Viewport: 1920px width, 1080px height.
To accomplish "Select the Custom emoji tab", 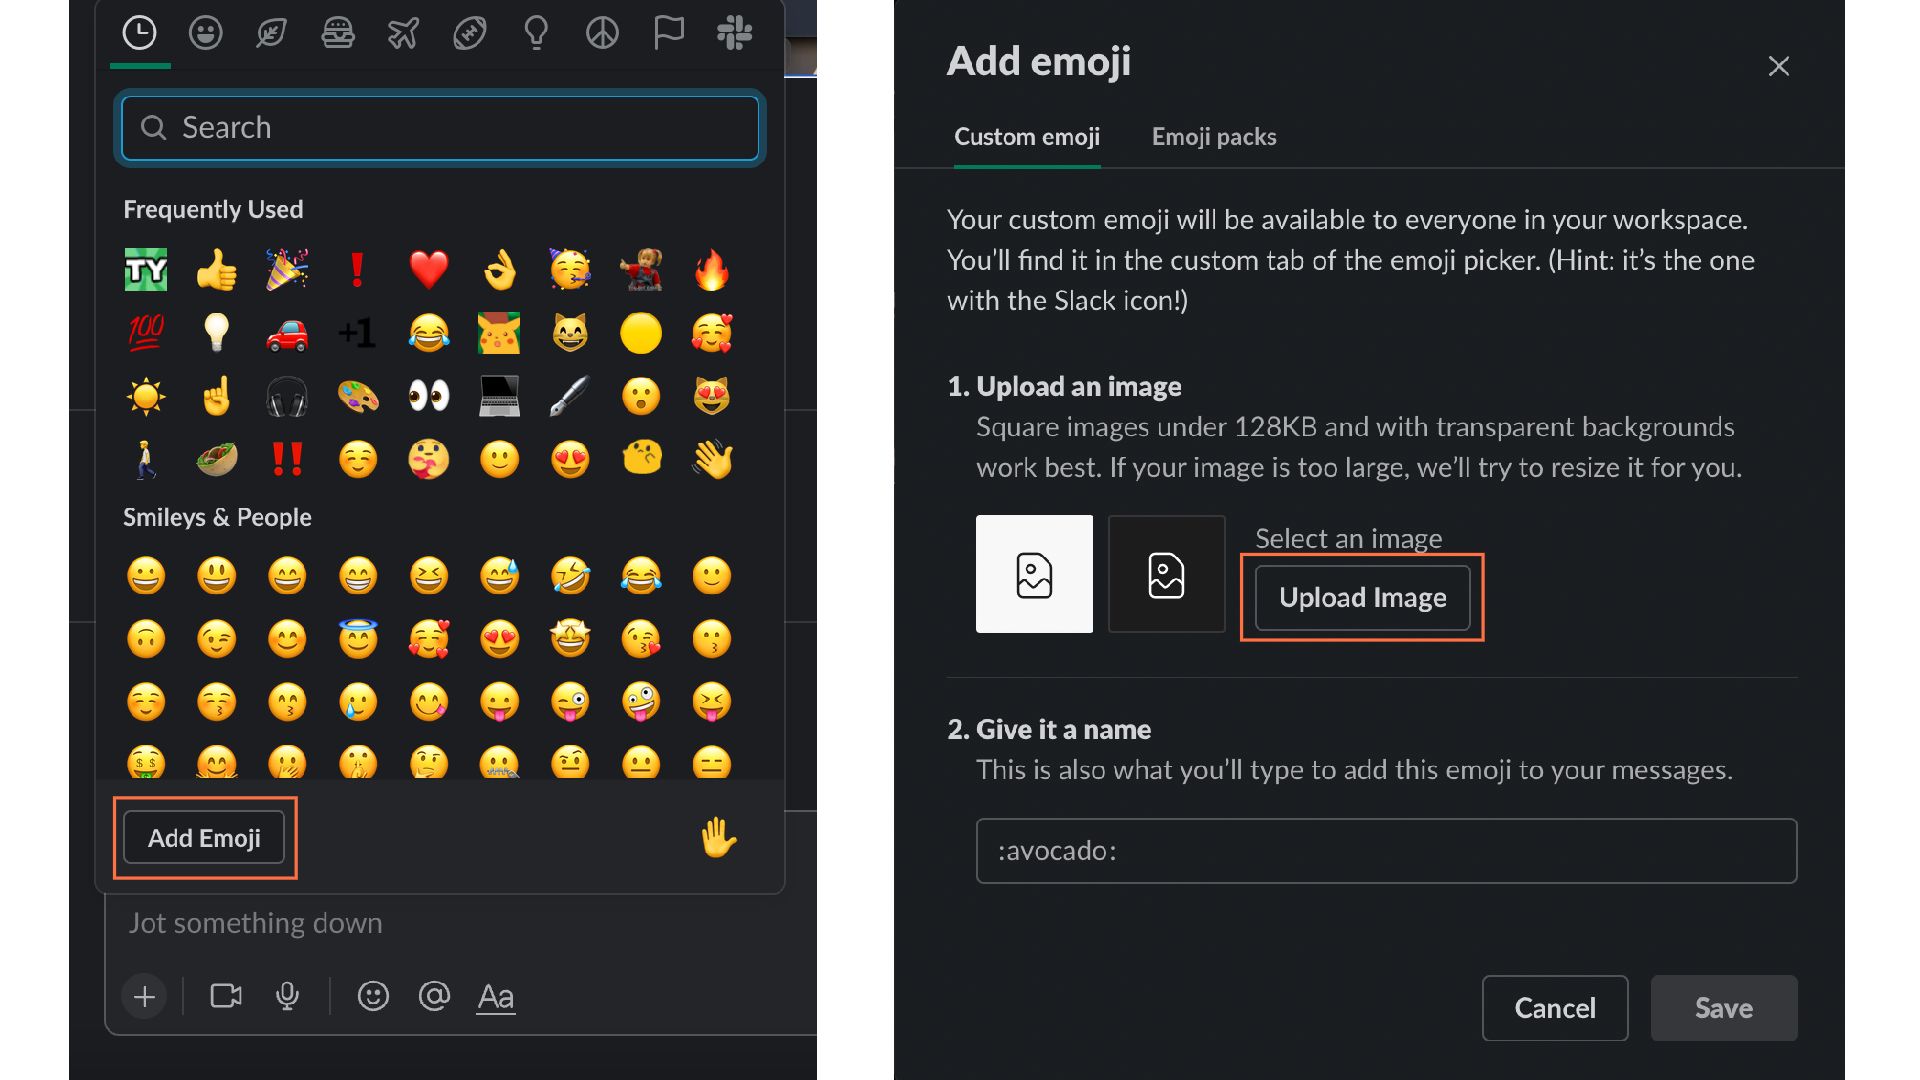I will (1026, 137).
